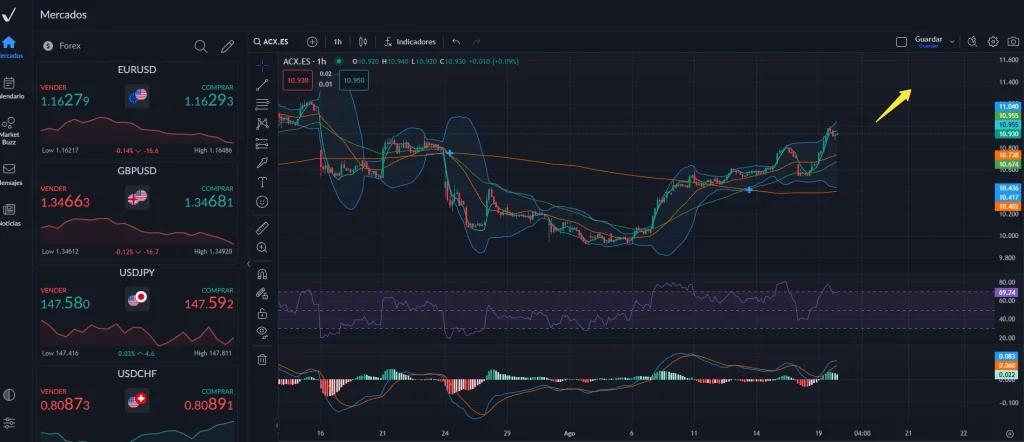The width and height of the screenshot is (1024, 442).
Task: Select the Text annotation tool
Action: [x=262, y=182]
